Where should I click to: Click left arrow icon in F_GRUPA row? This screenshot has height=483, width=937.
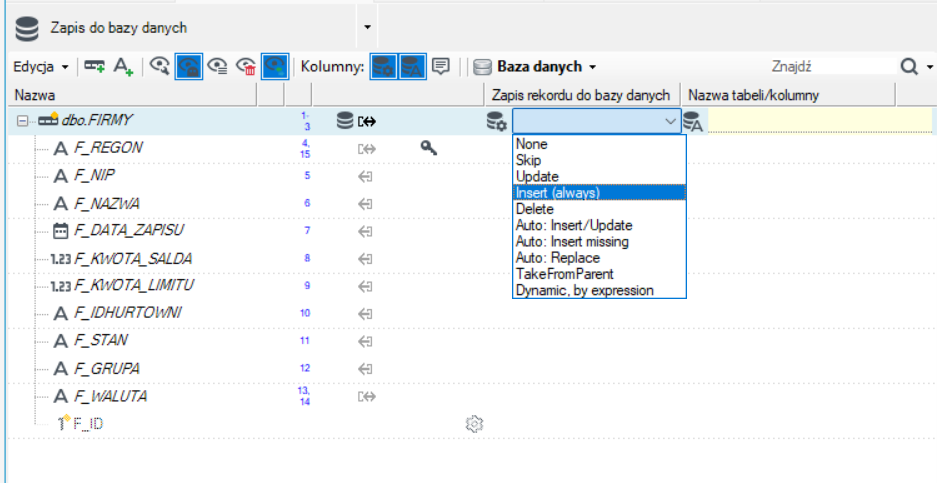(x=365, y=369)
